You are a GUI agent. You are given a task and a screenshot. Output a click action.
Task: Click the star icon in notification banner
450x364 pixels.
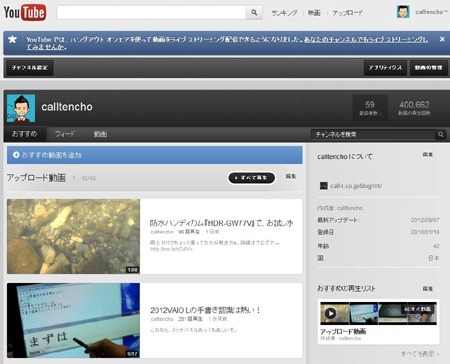click(x=12, y=39)
